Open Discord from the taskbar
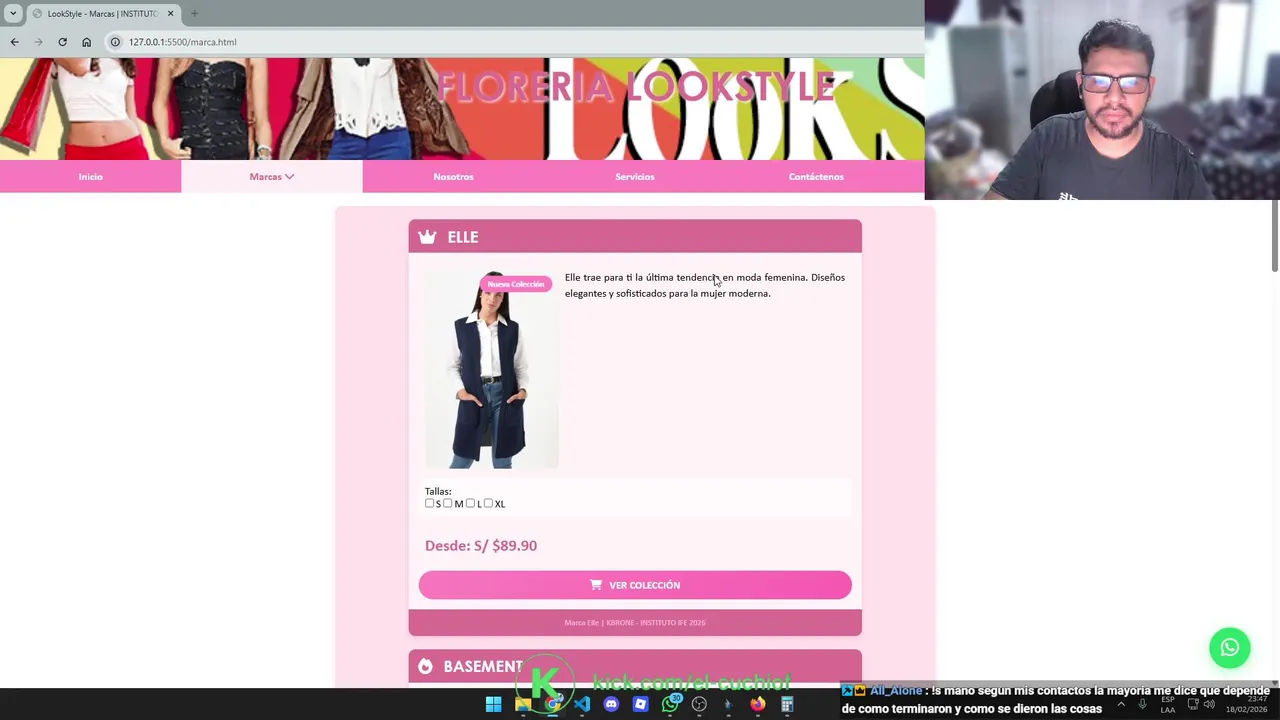 [611, 704]
